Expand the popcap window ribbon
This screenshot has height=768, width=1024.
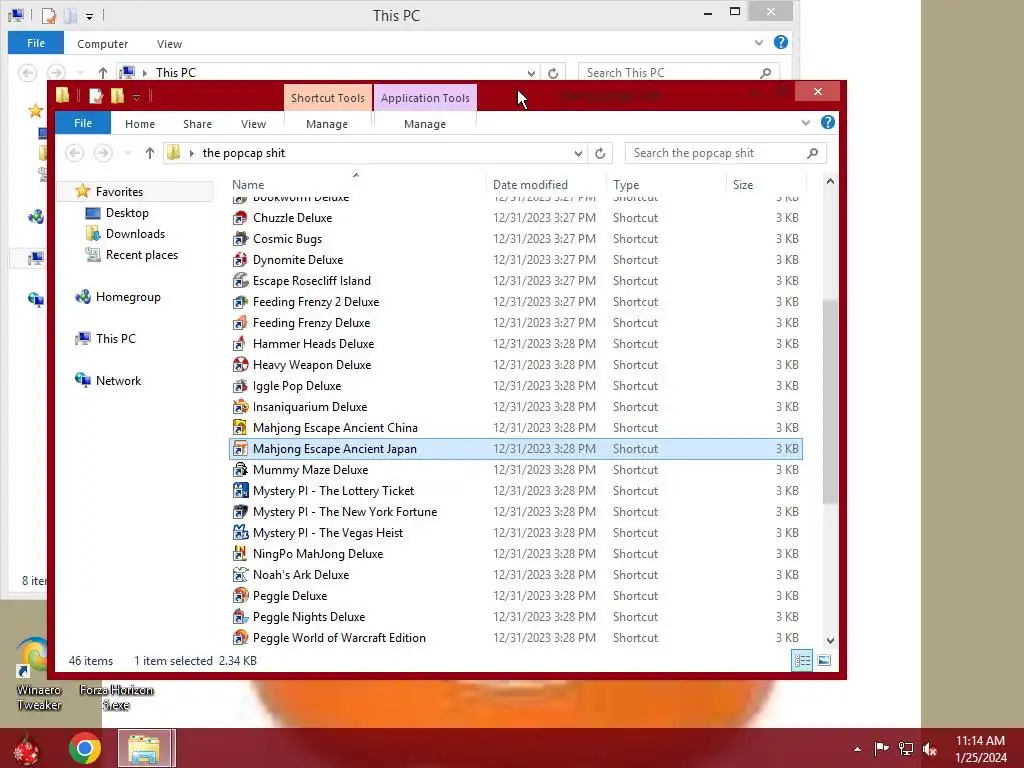(805, 123)
